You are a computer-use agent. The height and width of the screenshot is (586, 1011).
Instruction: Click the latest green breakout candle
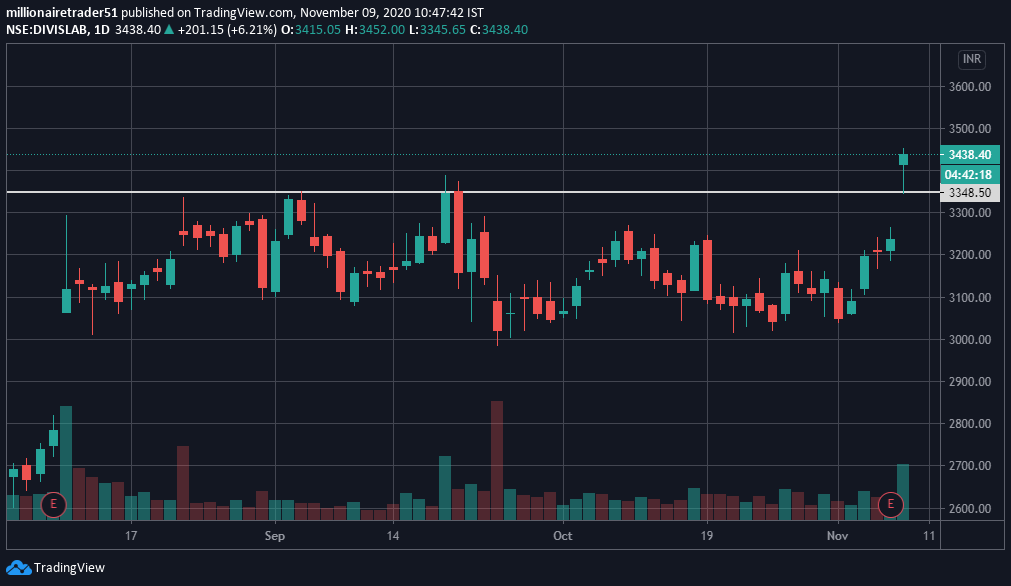(x=903, y=159)
